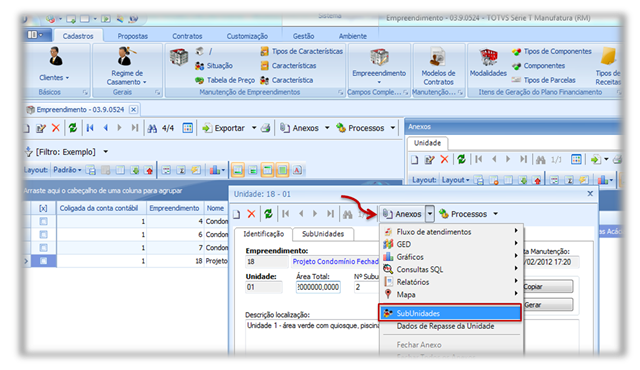Open Modalidades ribbon icon

coord(488,58)
